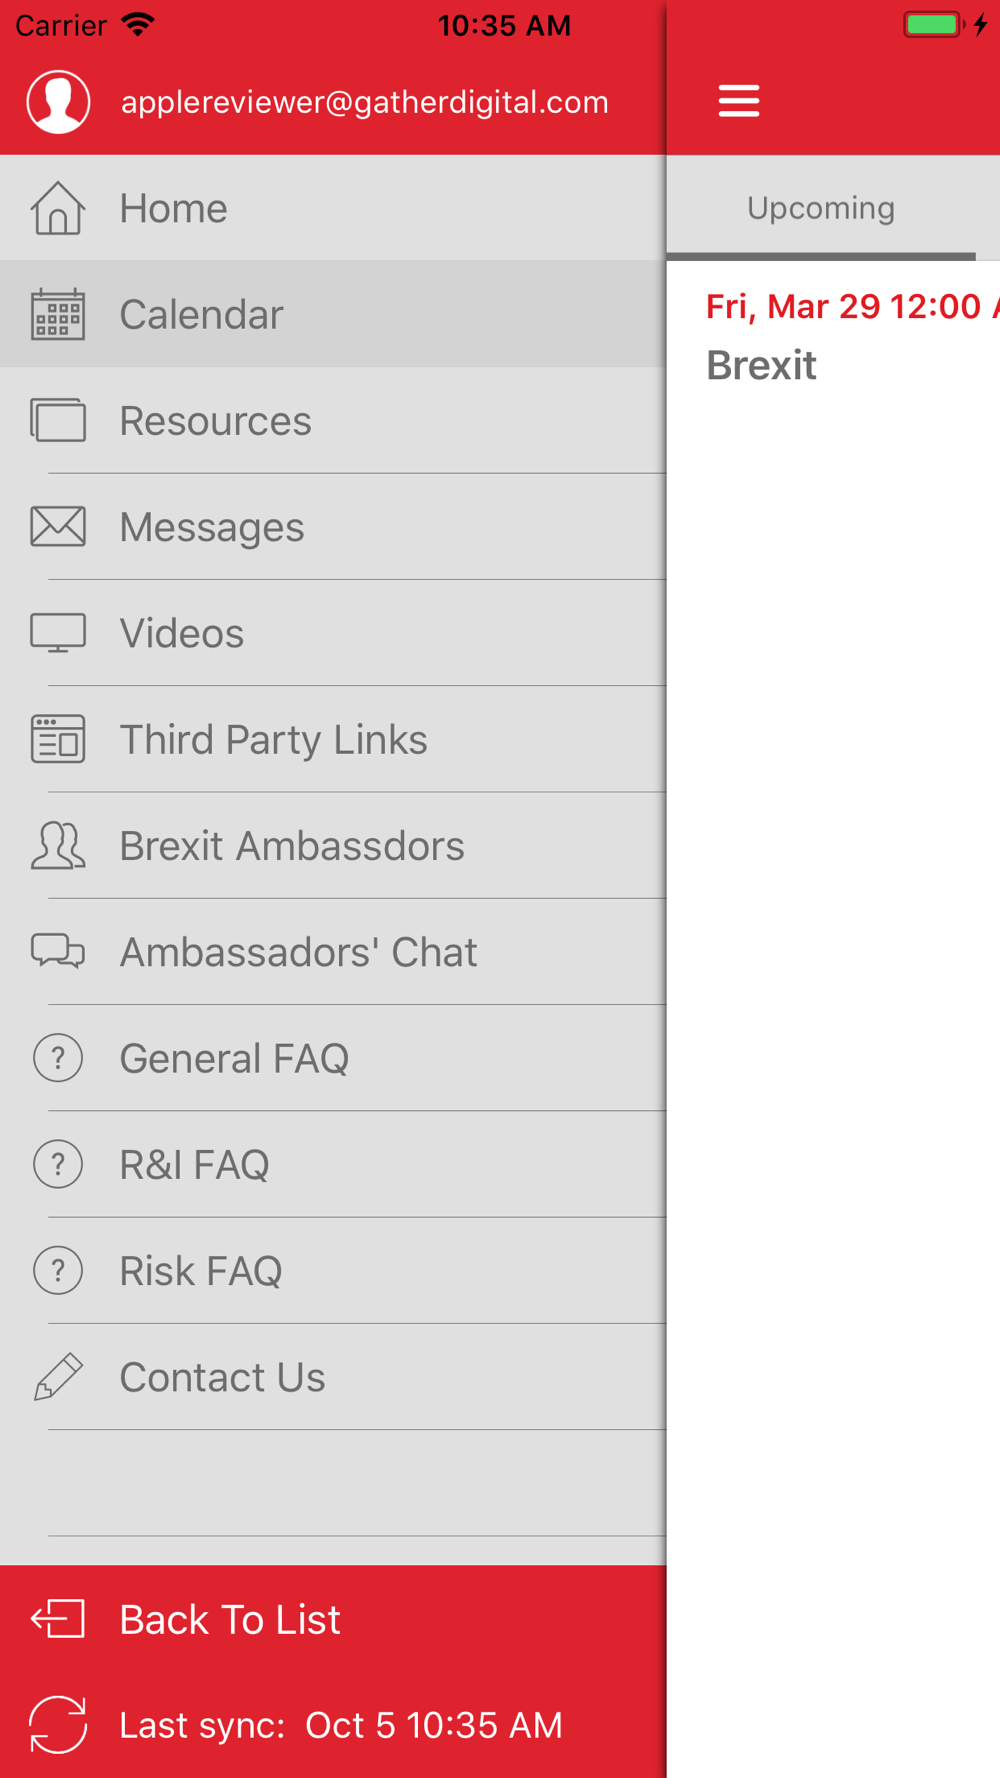Click the Messages envelope icon
The image size is (1000, 1778).
(x=58, y=527)
